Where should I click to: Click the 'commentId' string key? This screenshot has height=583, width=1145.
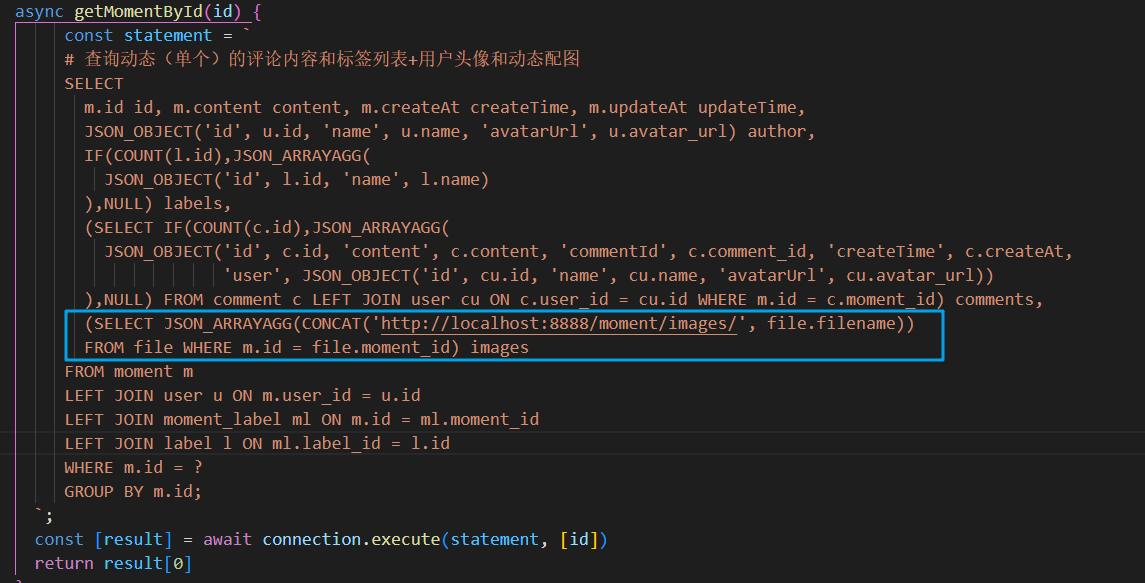click(613, 251)
